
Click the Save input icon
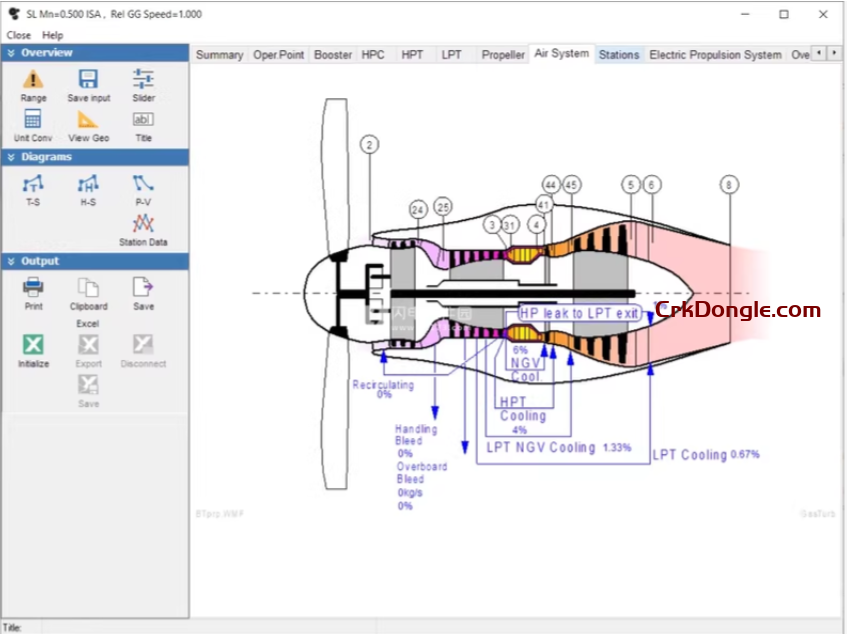tap(88, 81)
